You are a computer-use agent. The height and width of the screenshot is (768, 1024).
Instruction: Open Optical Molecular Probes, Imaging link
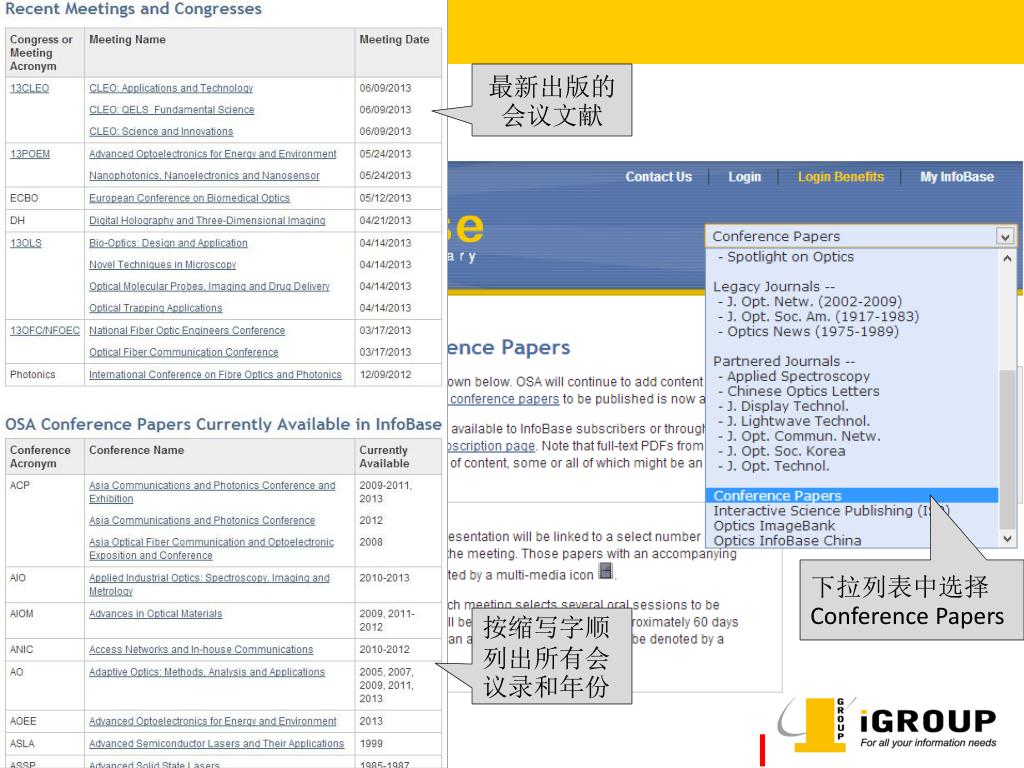tap(210, 286)
